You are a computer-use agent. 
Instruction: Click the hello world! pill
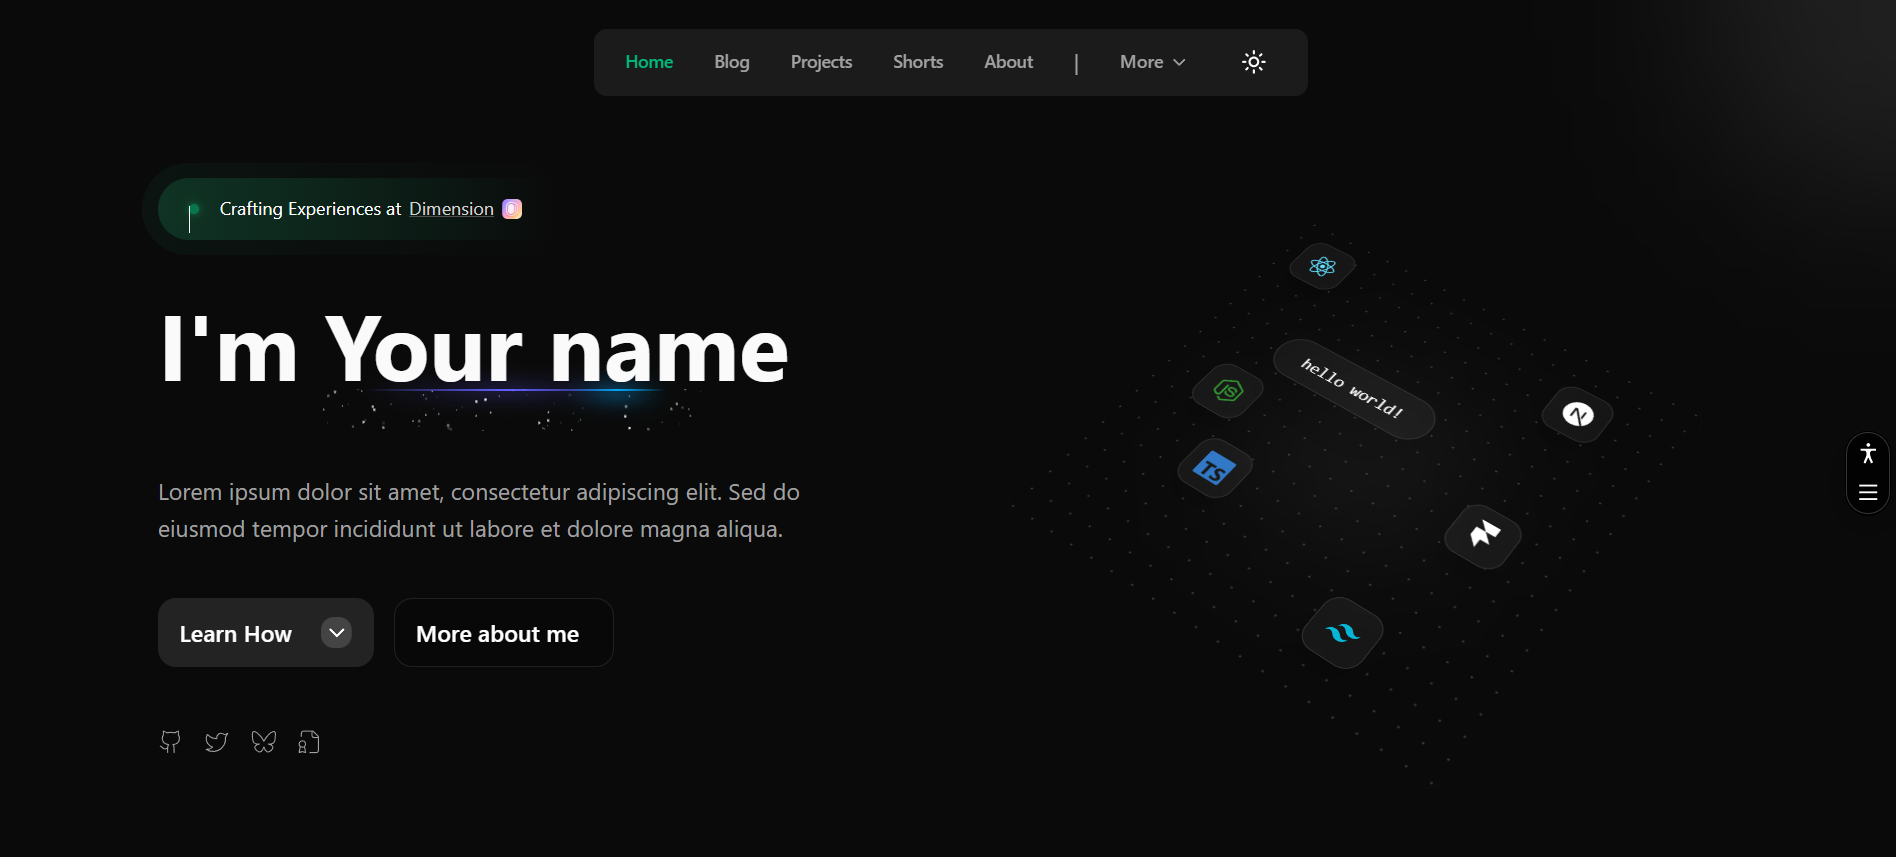click(x=1353, y=388)
